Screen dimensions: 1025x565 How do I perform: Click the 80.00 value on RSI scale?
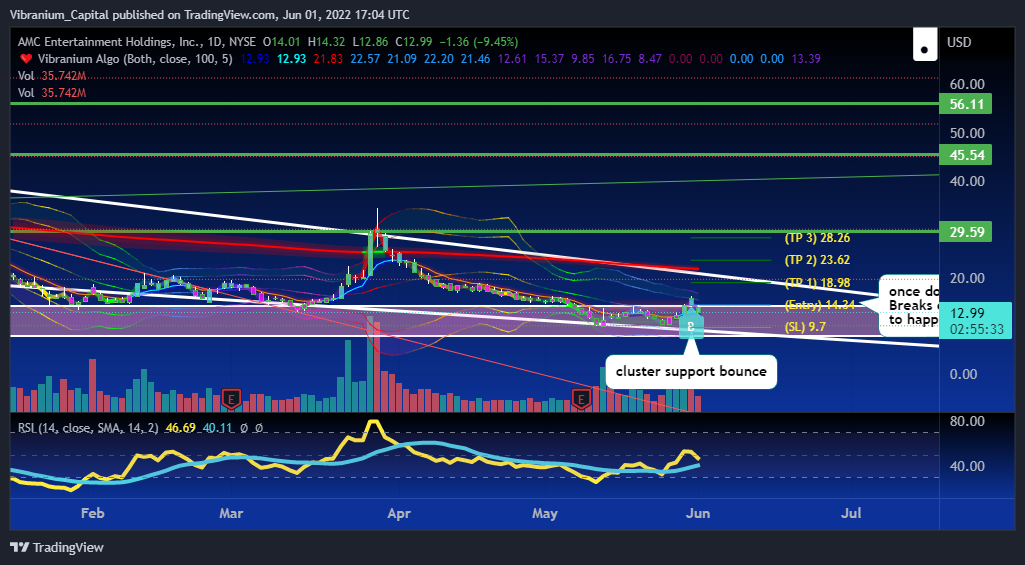(967, 421)
